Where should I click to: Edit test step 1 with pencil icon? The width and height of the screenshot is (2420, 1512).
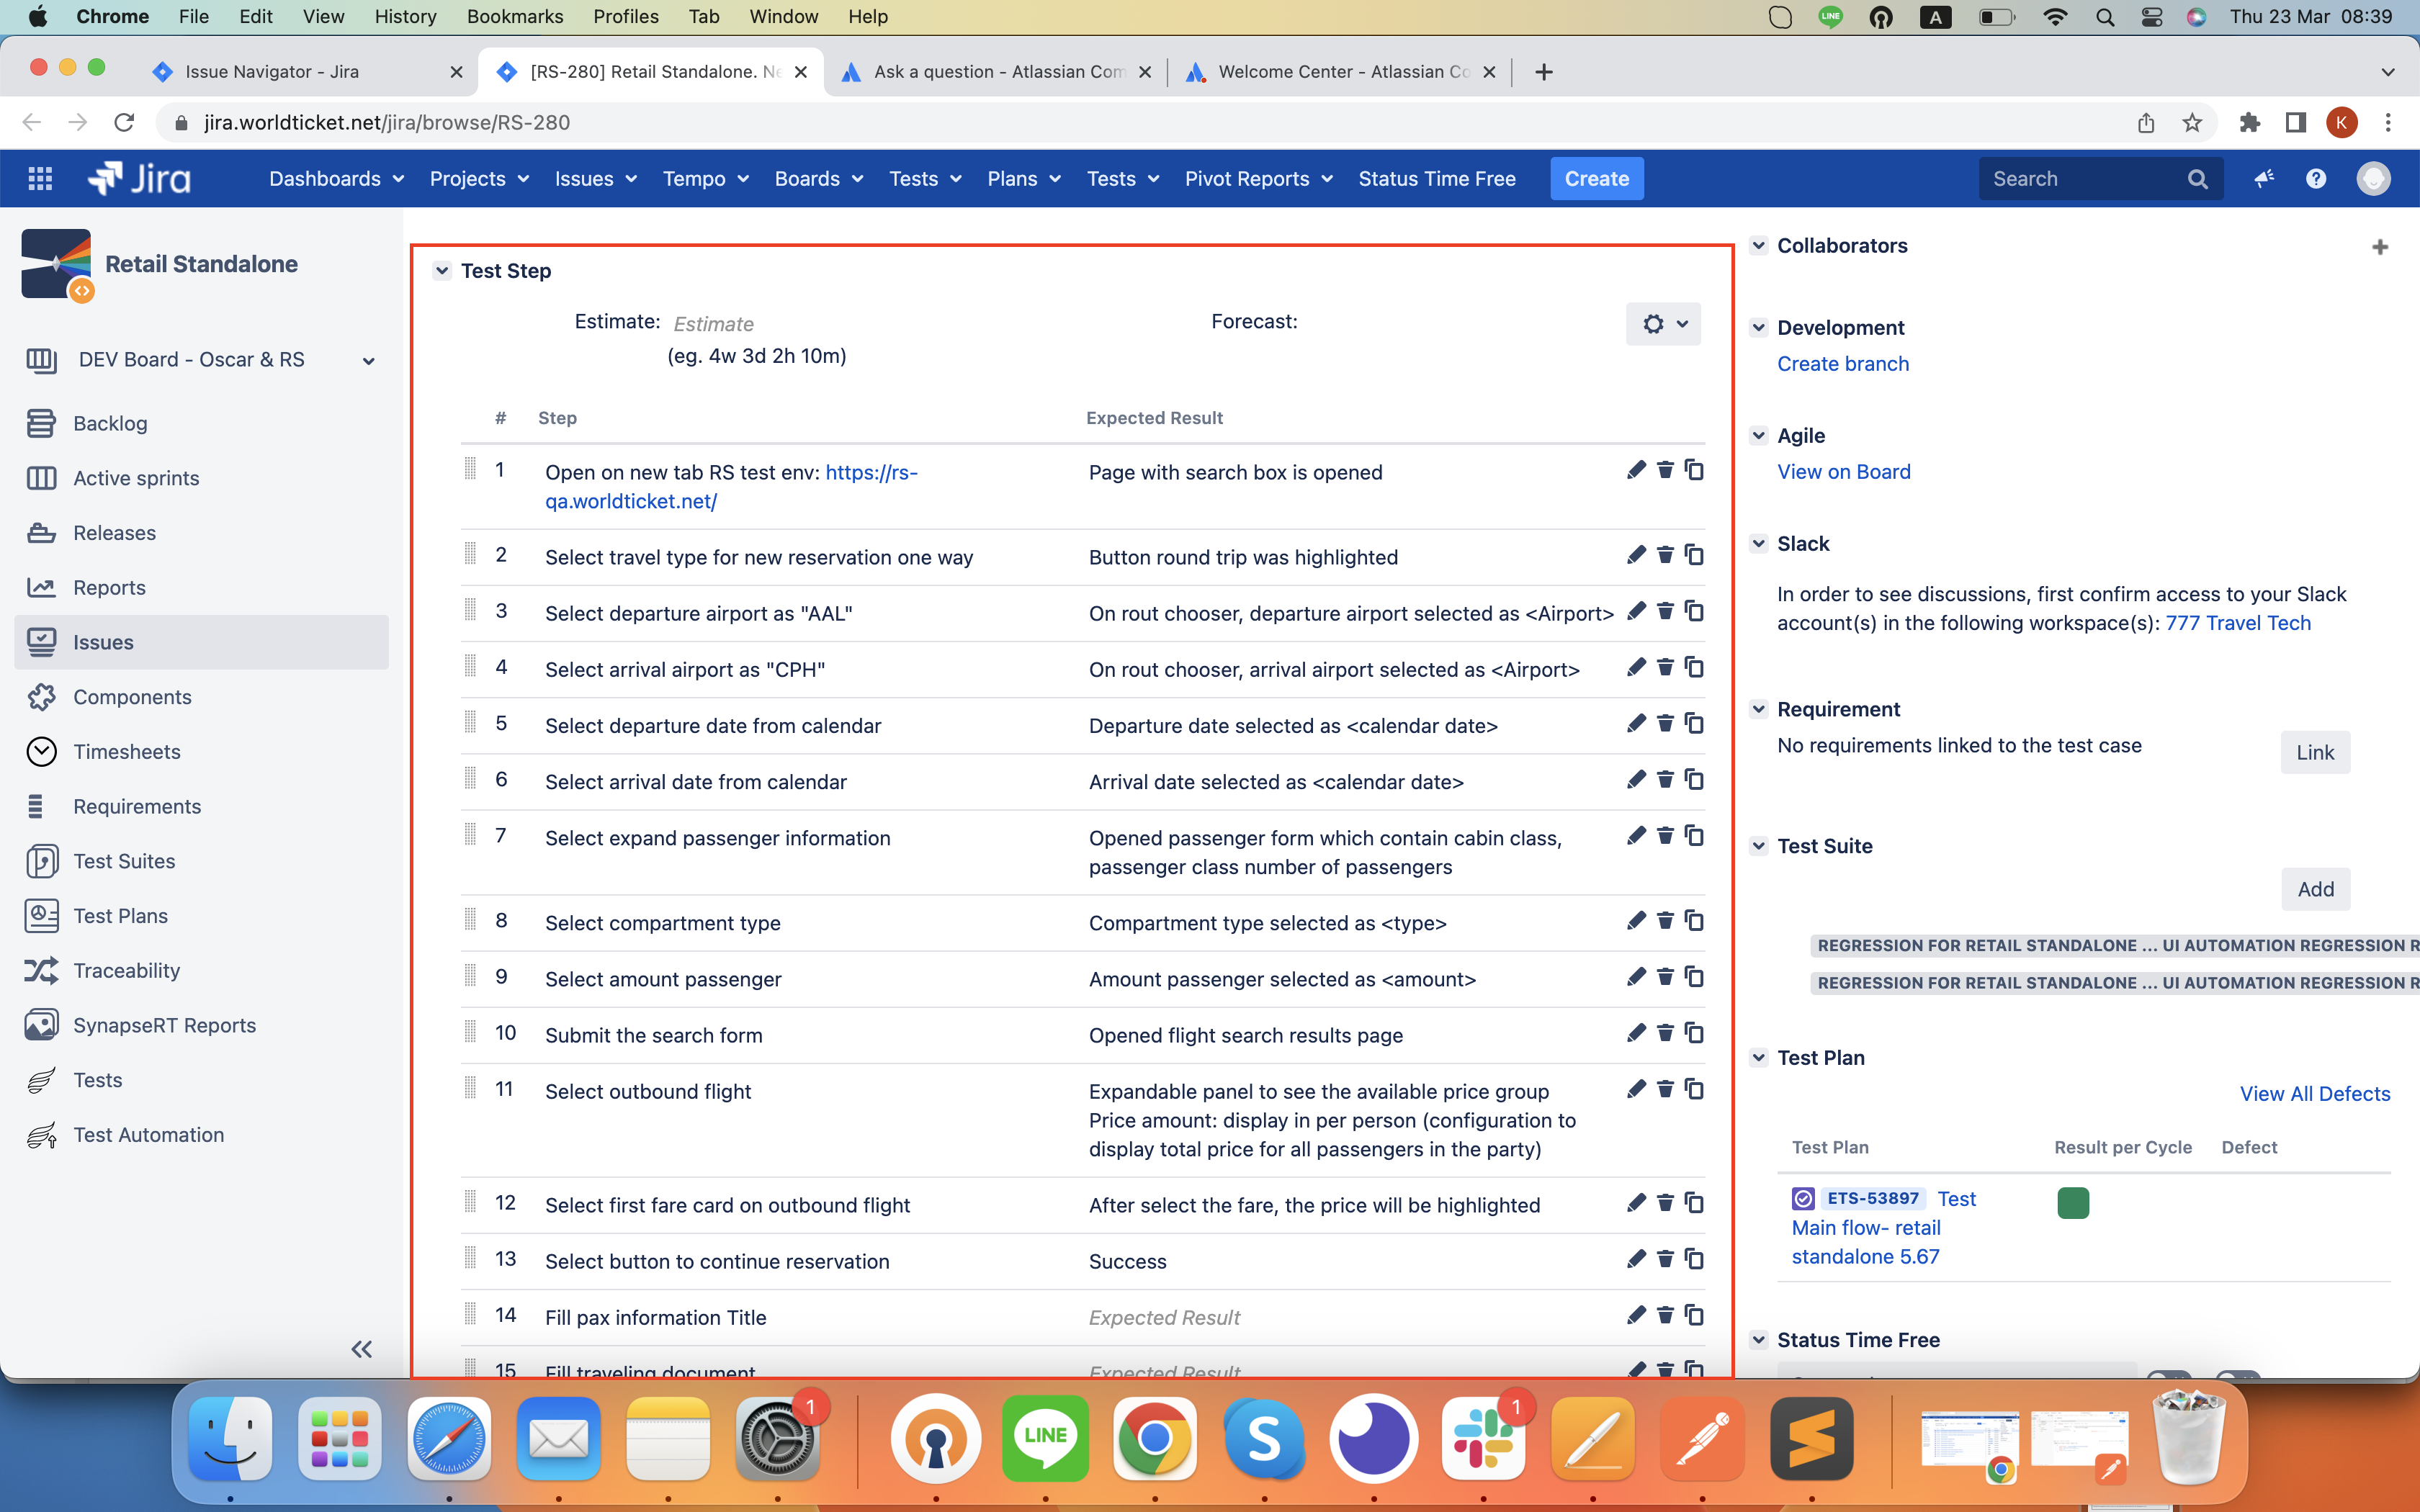[1636, 470]
